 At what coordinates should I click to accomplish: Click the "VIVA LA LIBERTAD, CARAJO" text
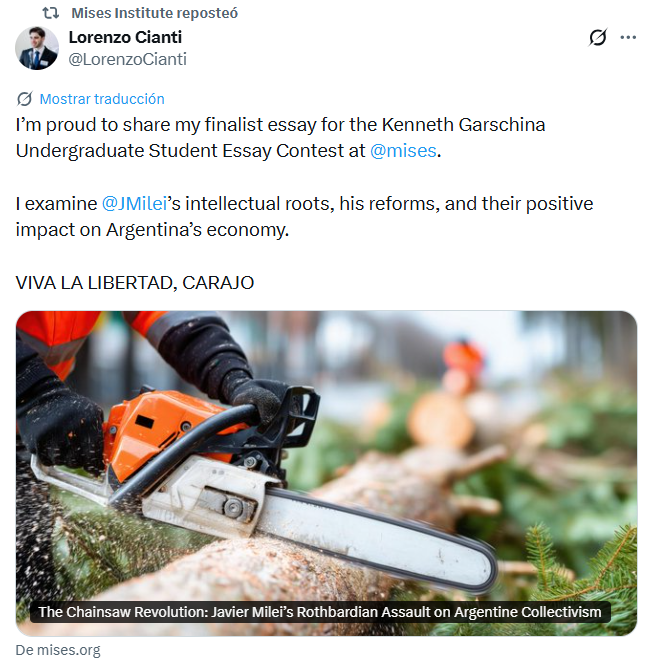click(x=135, y=282)
